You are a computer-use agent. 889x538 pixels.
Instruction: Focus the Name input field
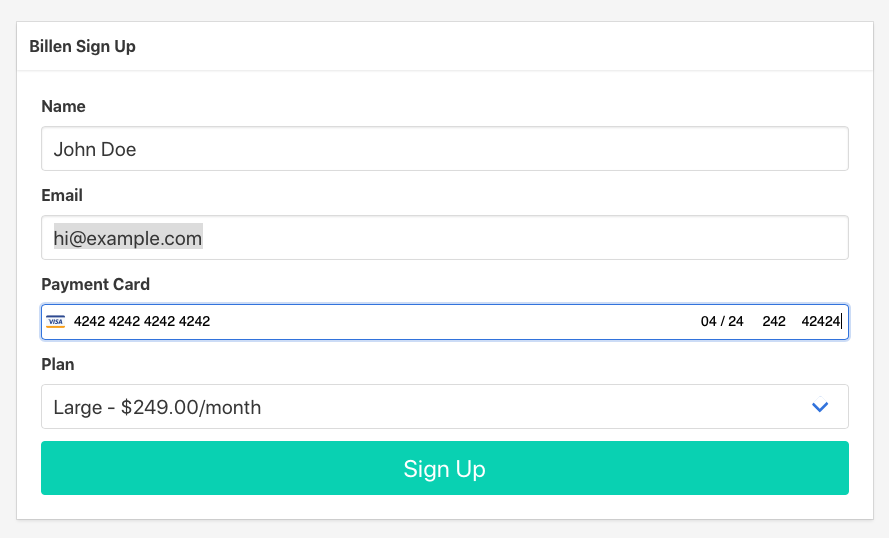[x=444, y=149]
